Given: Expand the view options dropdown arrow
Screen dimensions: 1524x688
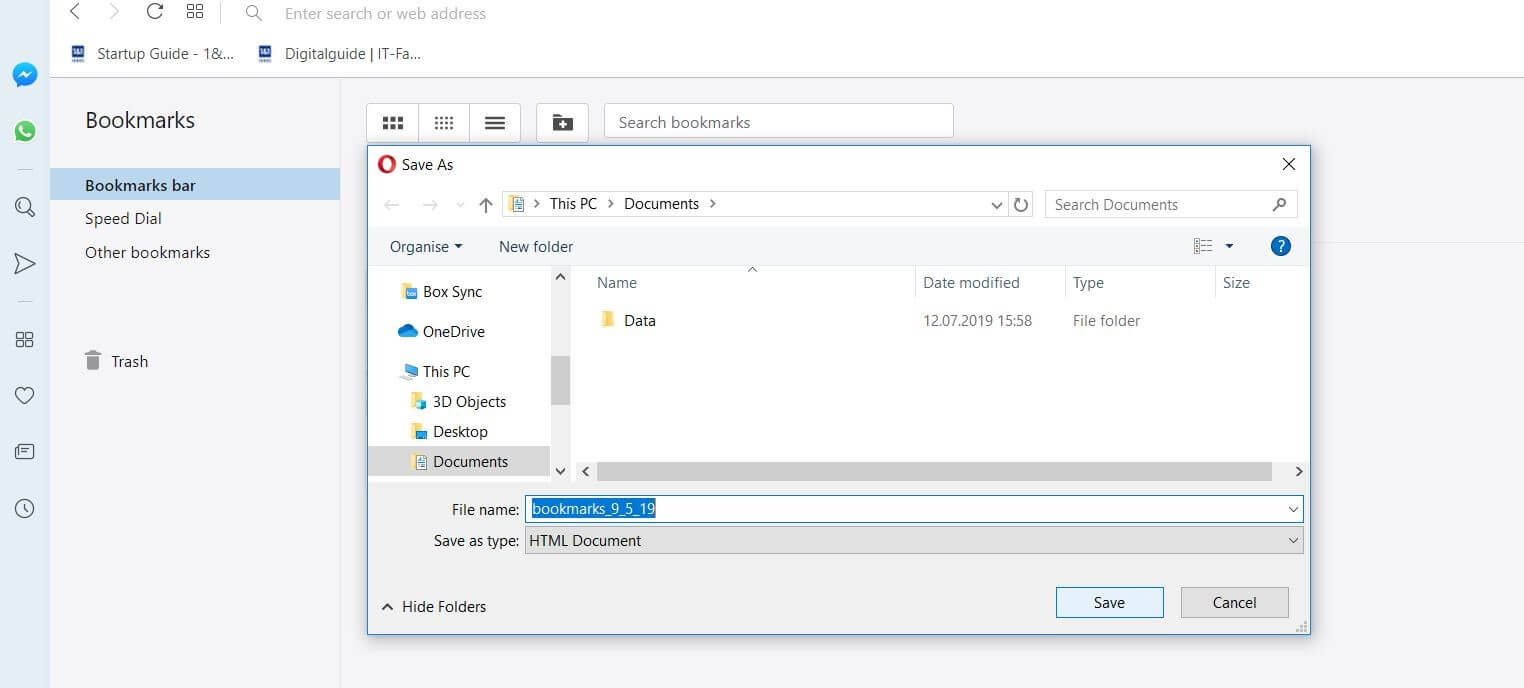Looking at the screenshot, I should (x=1229, y=246).
